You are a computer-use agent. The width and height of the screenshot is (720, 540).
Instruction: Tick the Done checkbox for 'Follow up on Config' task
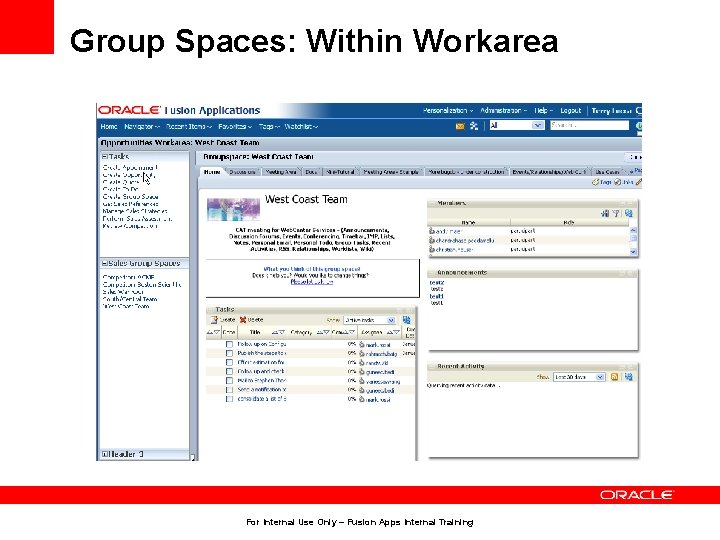click(x=229, y=344)
